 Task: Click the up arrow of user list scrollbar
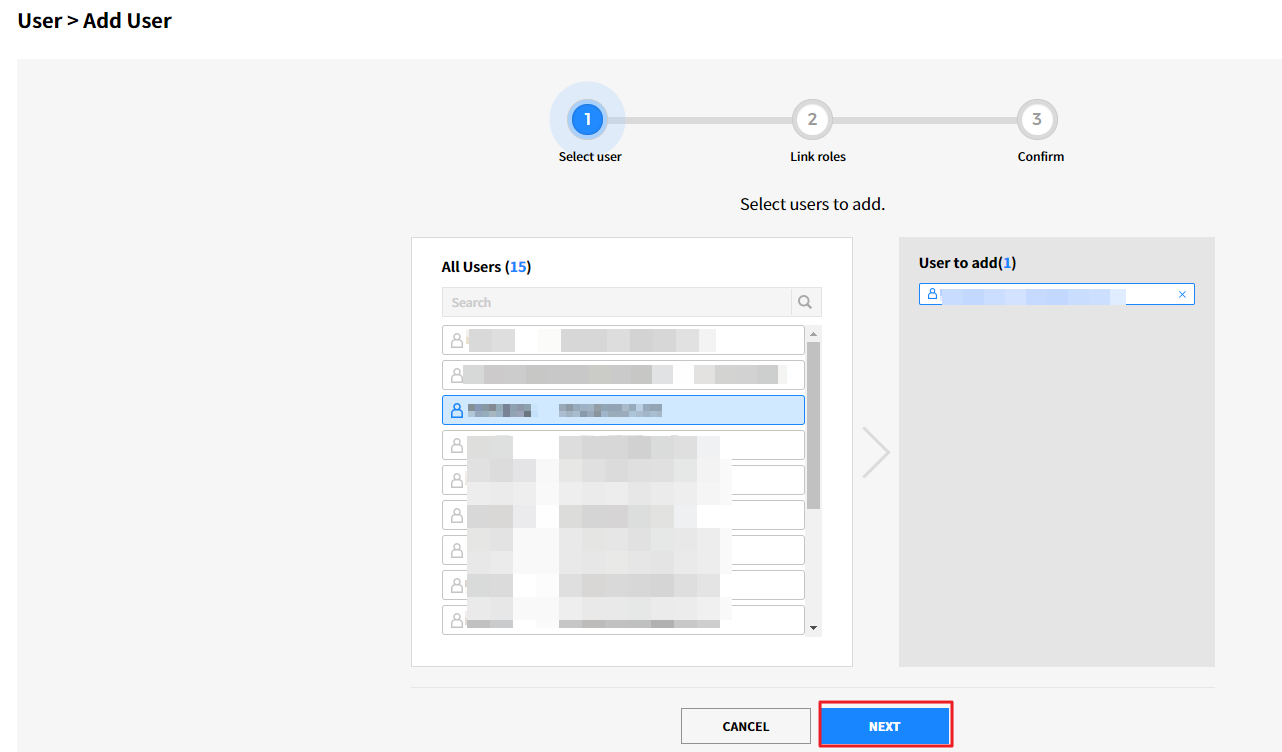point(813,333)
